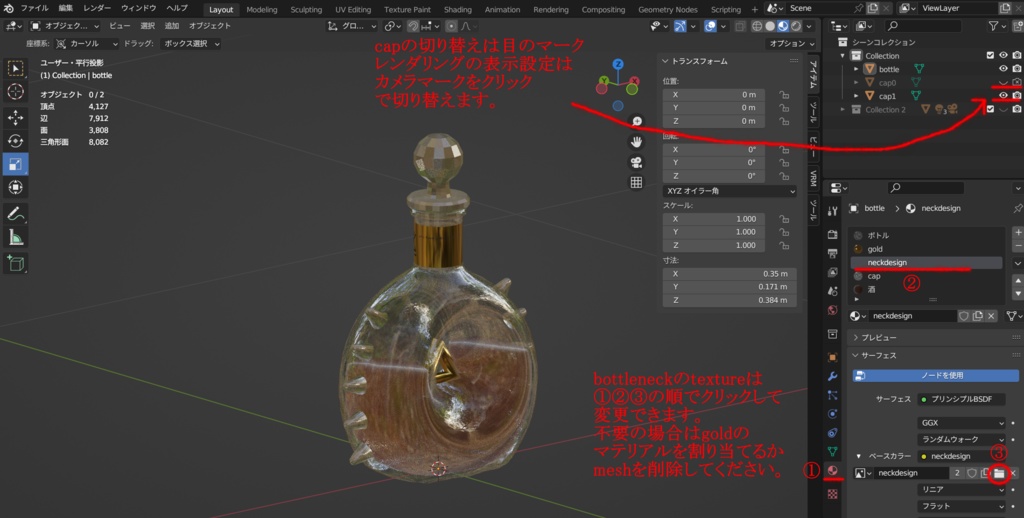Expand the bottle object tree row
The image size is (1024, 518).
pyautogui.click(x=856, y=69)
